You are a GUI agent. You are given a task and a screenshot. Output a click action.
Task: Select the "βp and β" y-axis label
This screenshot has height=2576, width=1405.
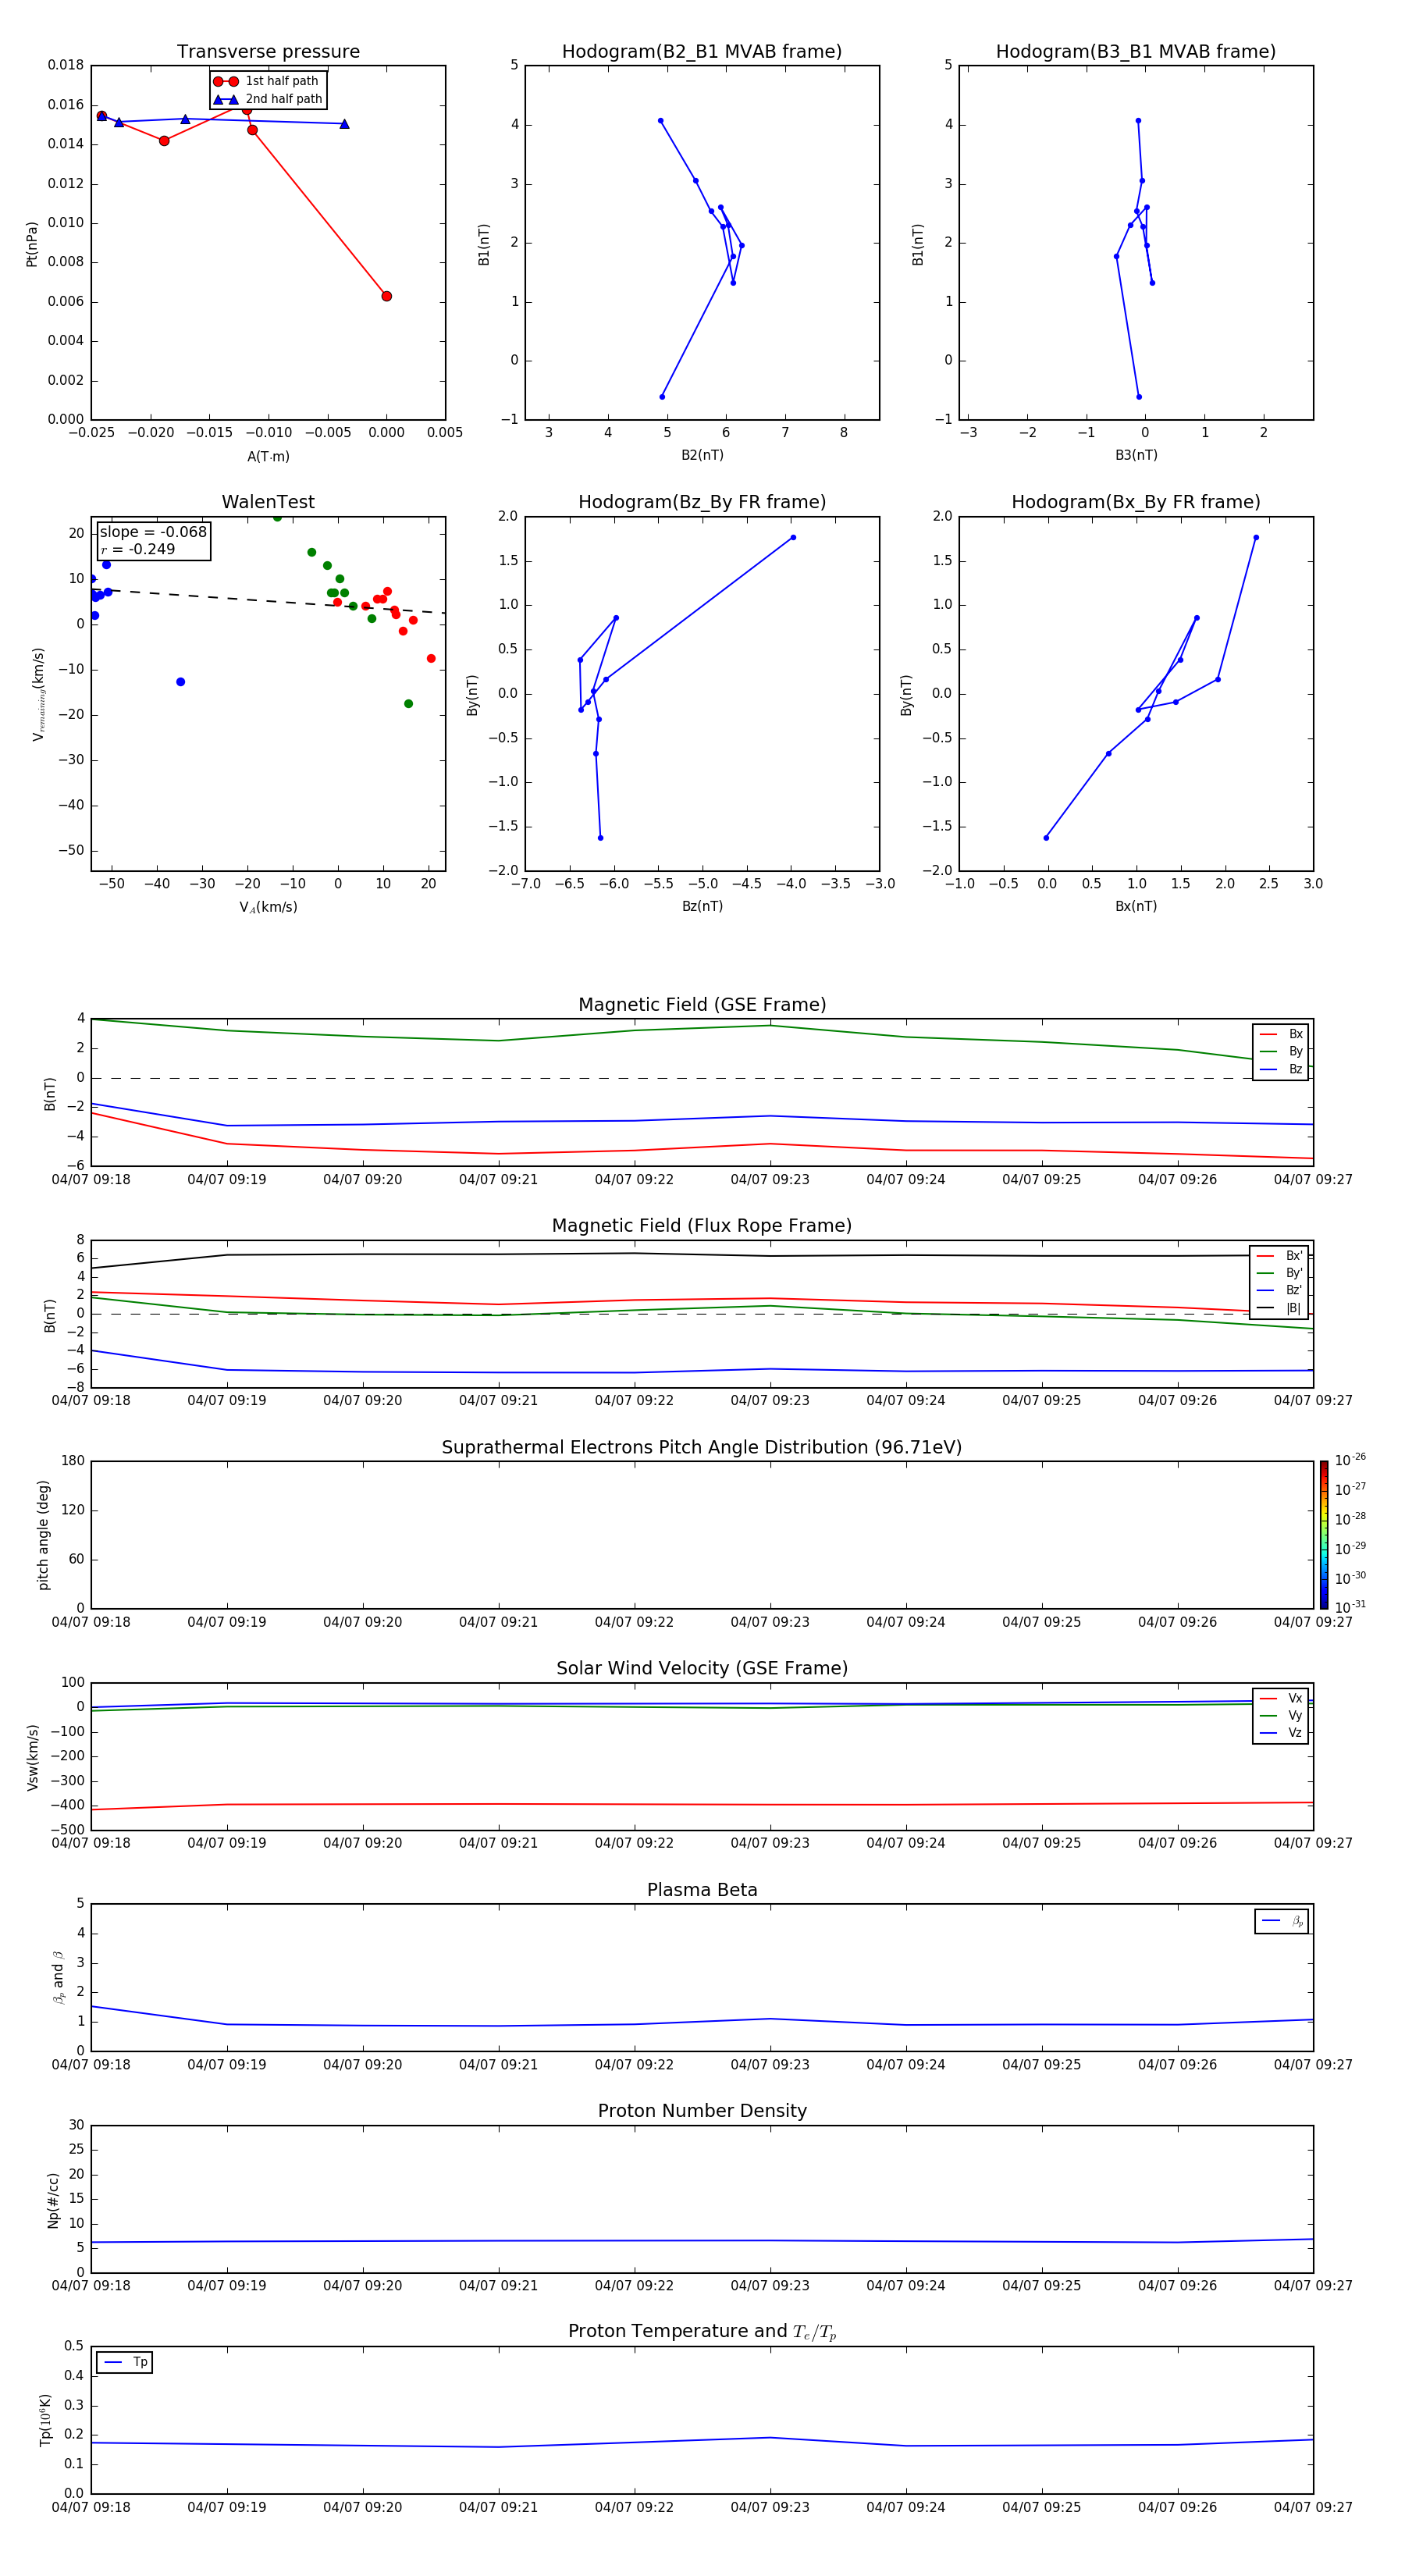tap(59, 1977)
